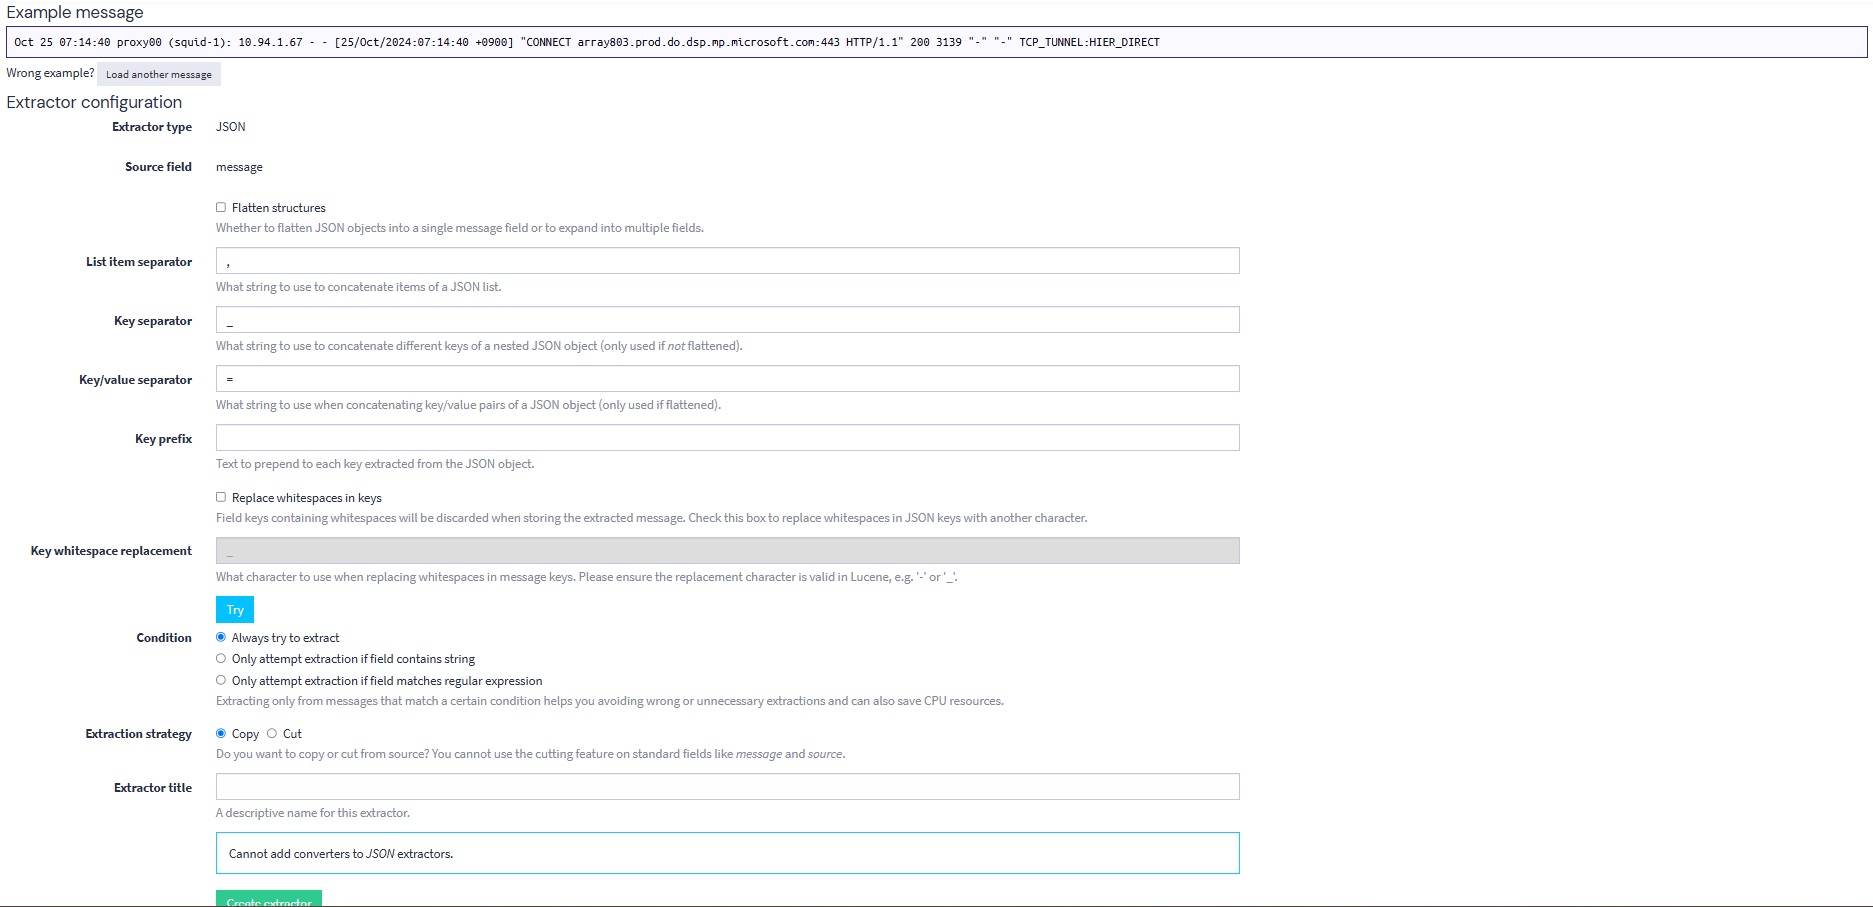Check Replace whitespaces in keys

coord(221,498)
